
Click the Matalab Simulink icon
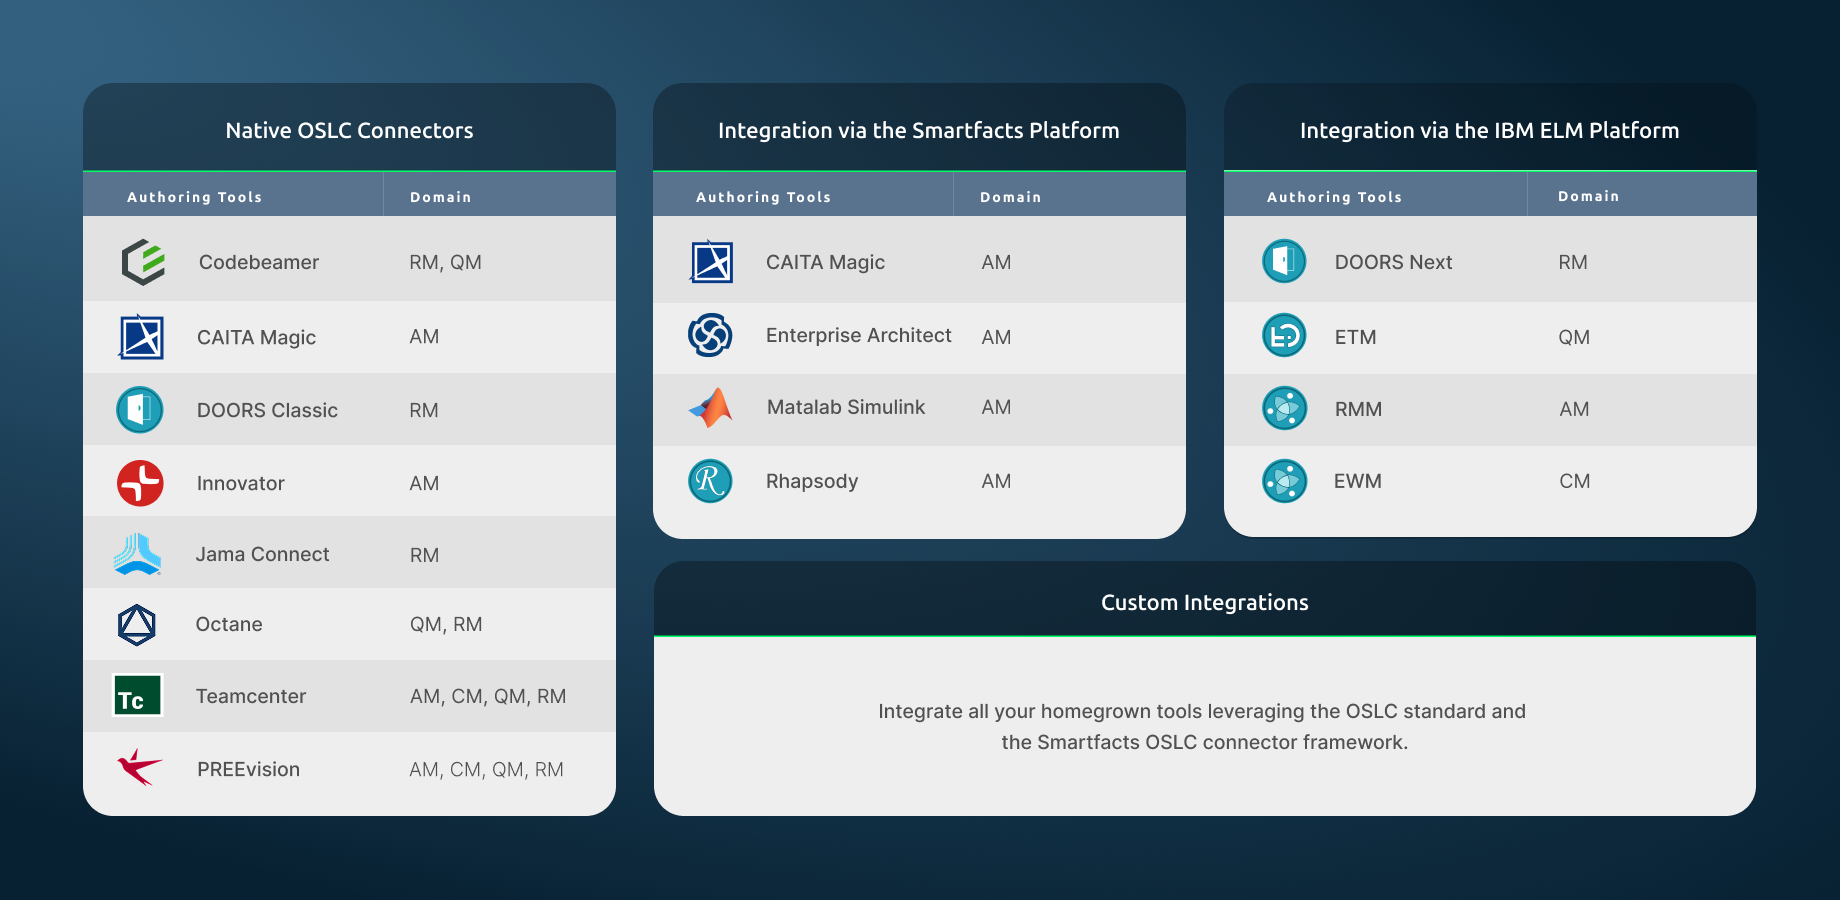point(711,407)
